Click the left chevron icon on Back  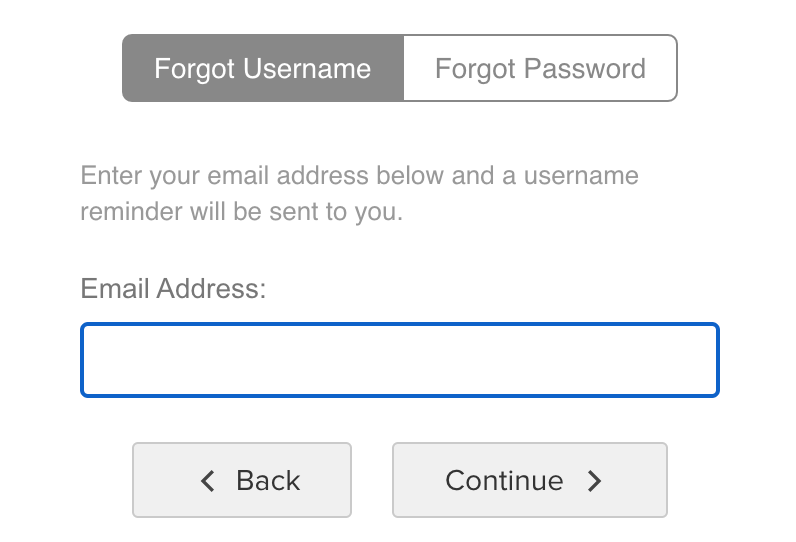tap(208, 481)
